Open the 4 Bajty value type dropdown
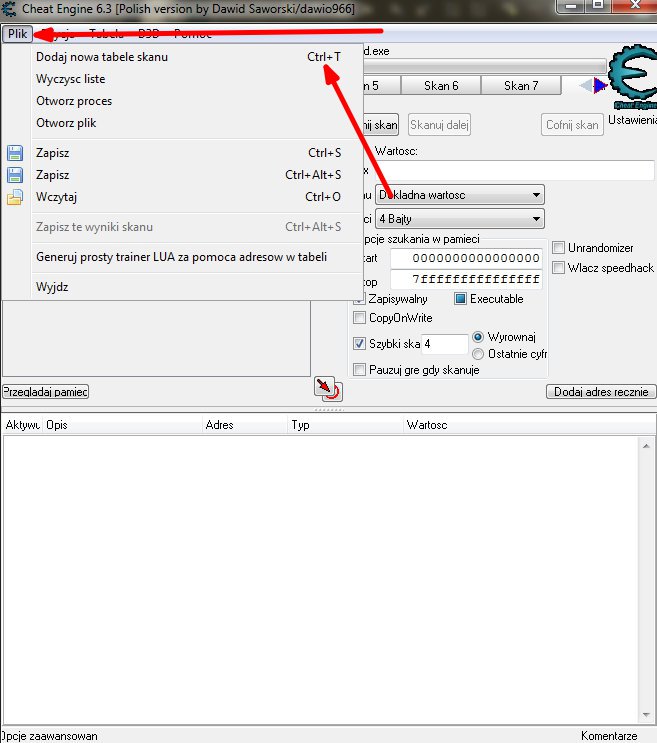This screenshot has height=743, width=657. (459, 219)
